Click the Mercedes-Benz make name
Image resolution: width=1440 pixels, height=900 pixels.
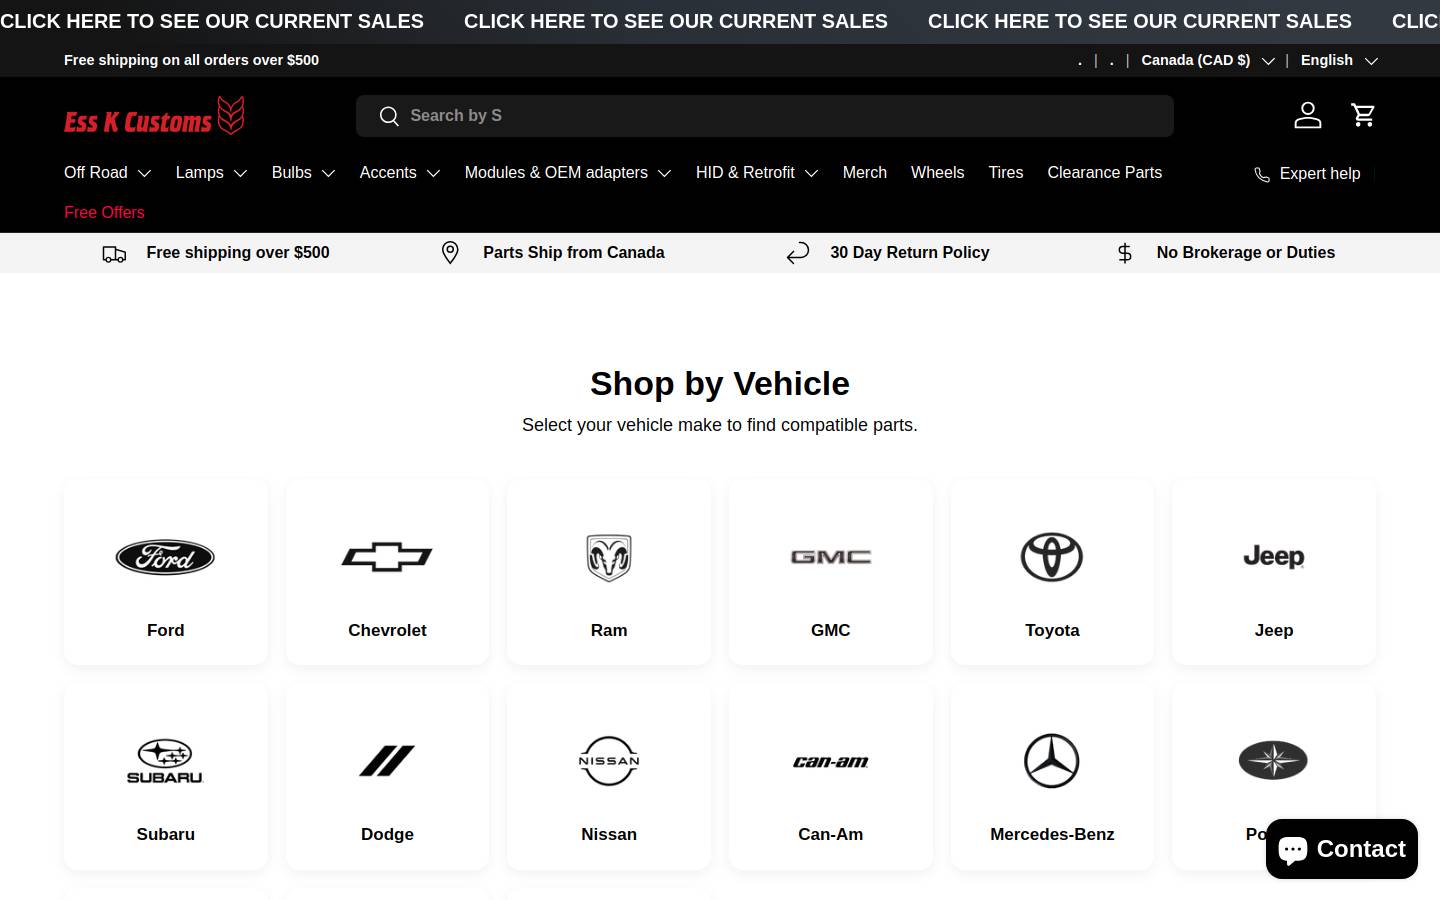1052,834
